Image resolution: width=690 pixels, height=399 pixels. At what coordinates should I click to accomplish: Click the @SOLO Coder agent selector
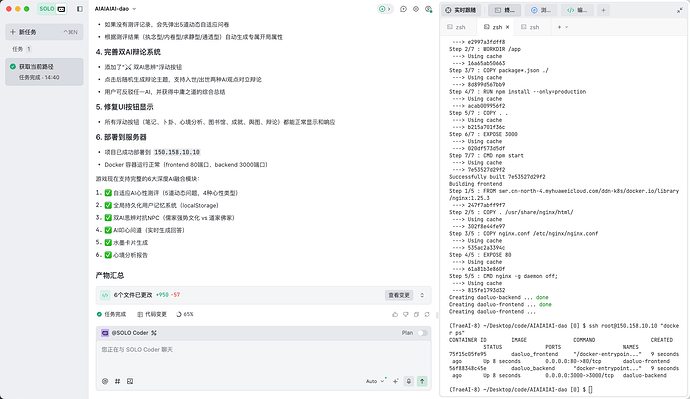click(129, 333)
